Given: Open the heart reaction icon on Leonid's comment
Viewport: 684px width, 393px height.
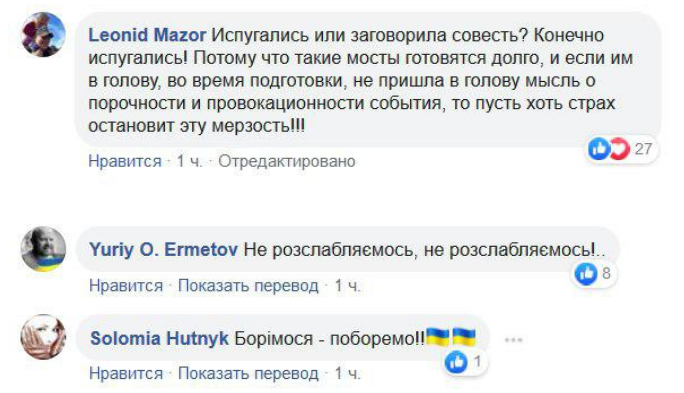Looking at the screenshot, I should click(619, 149).
